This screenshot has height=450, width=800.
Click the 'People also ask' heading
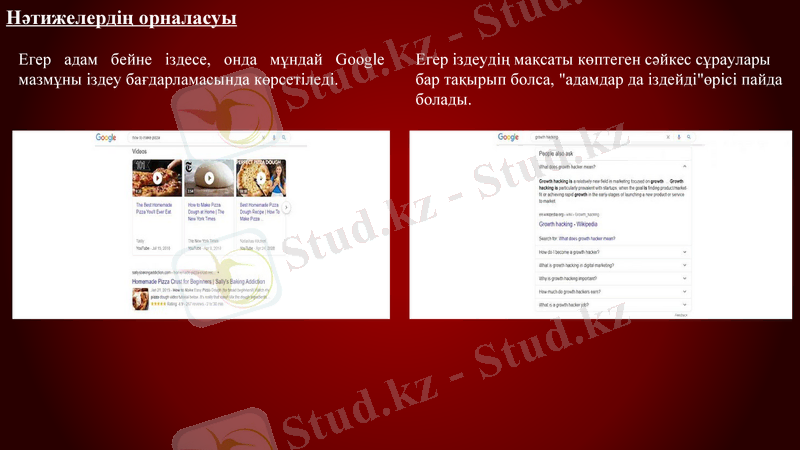tap(556, 154)
